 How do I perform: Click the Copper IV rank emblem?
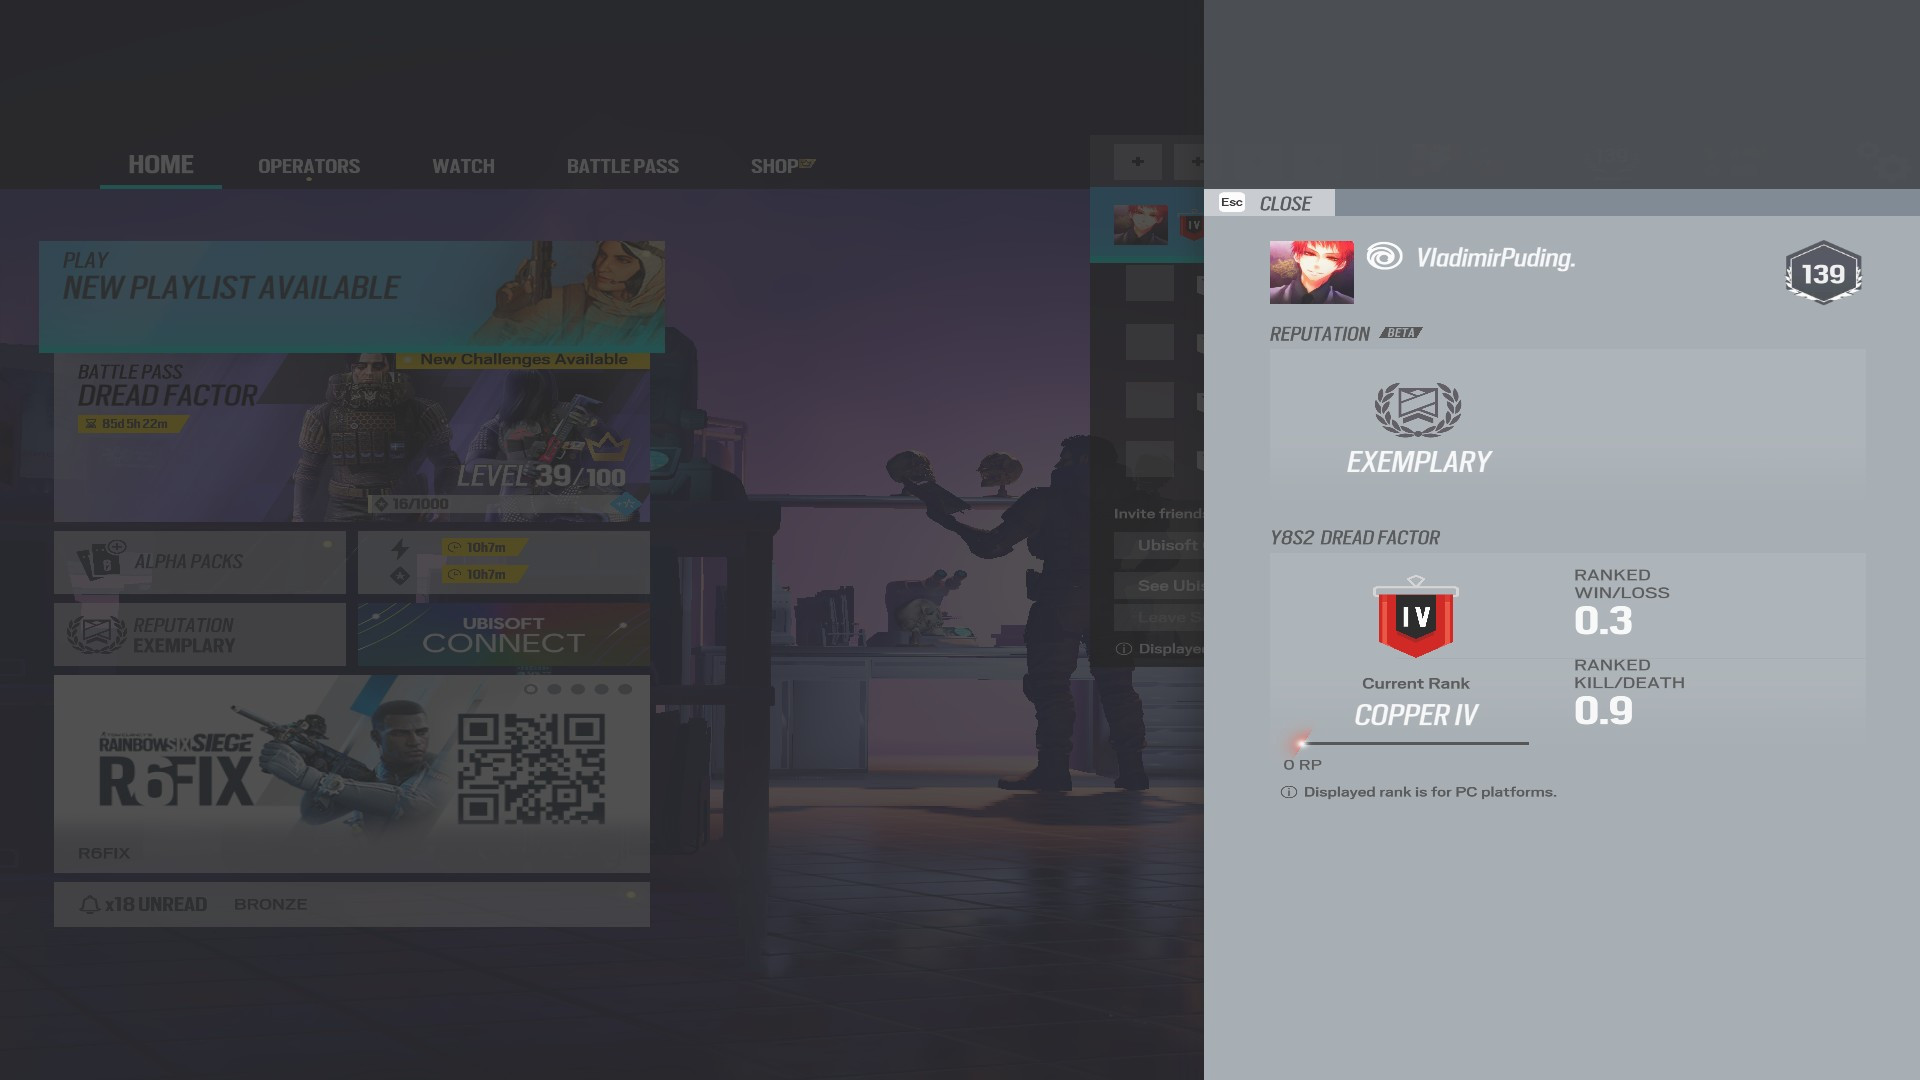click(x=1415, y=618)
